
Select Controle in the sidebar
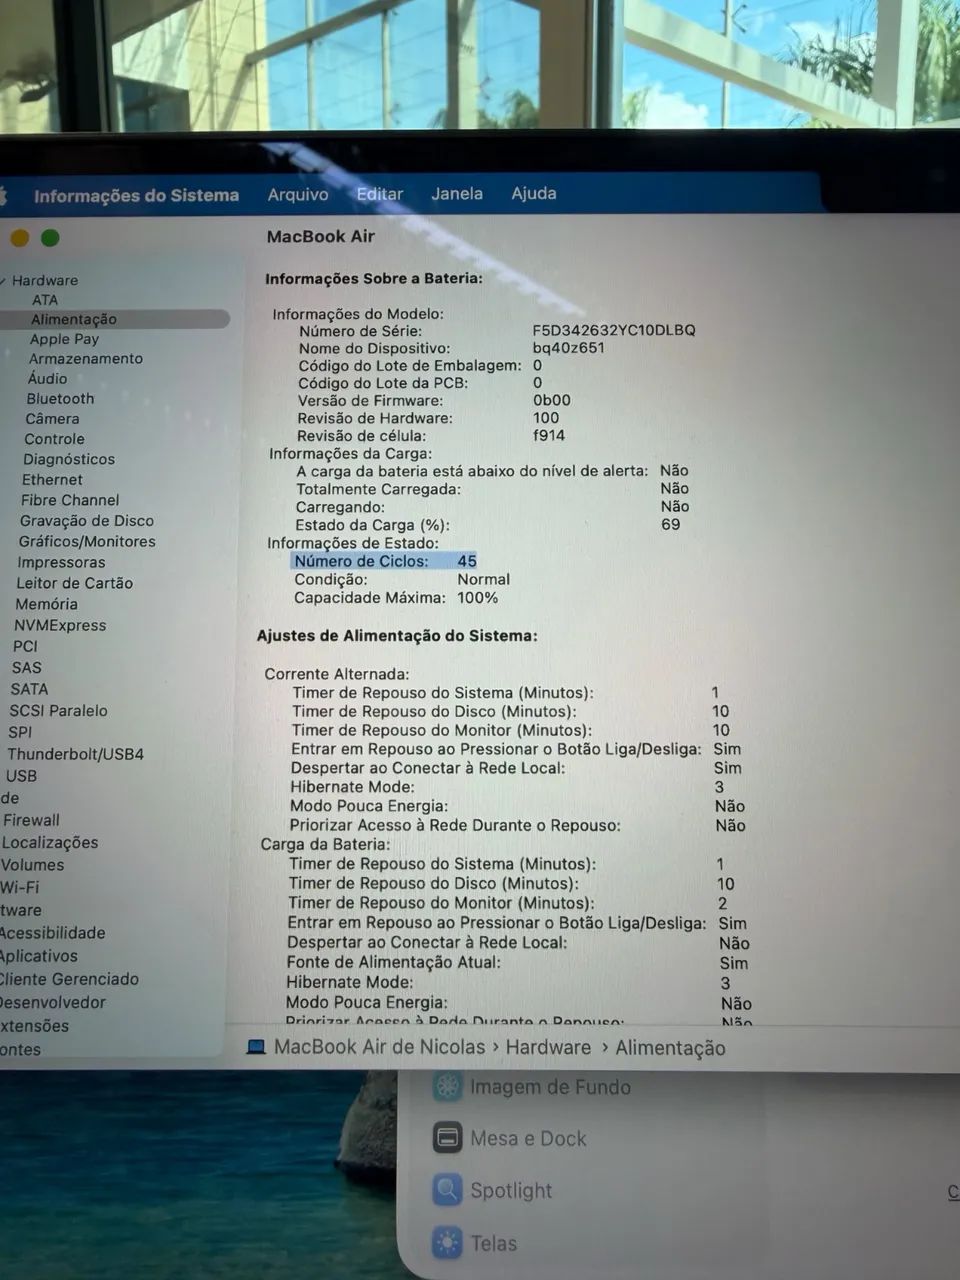[x=54, y=439]
